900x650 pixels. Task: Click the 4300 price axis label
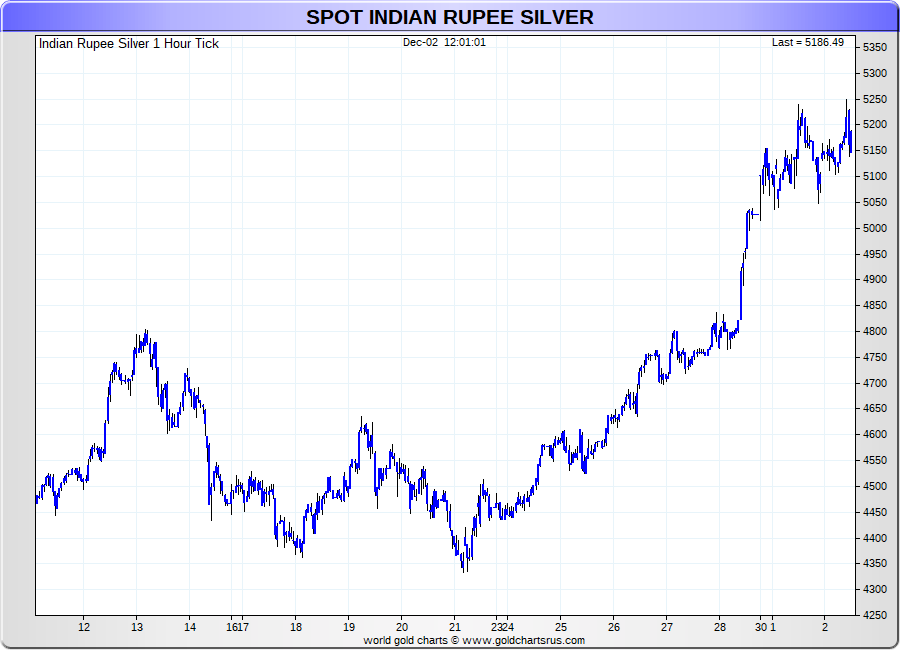tap(875, 589)
